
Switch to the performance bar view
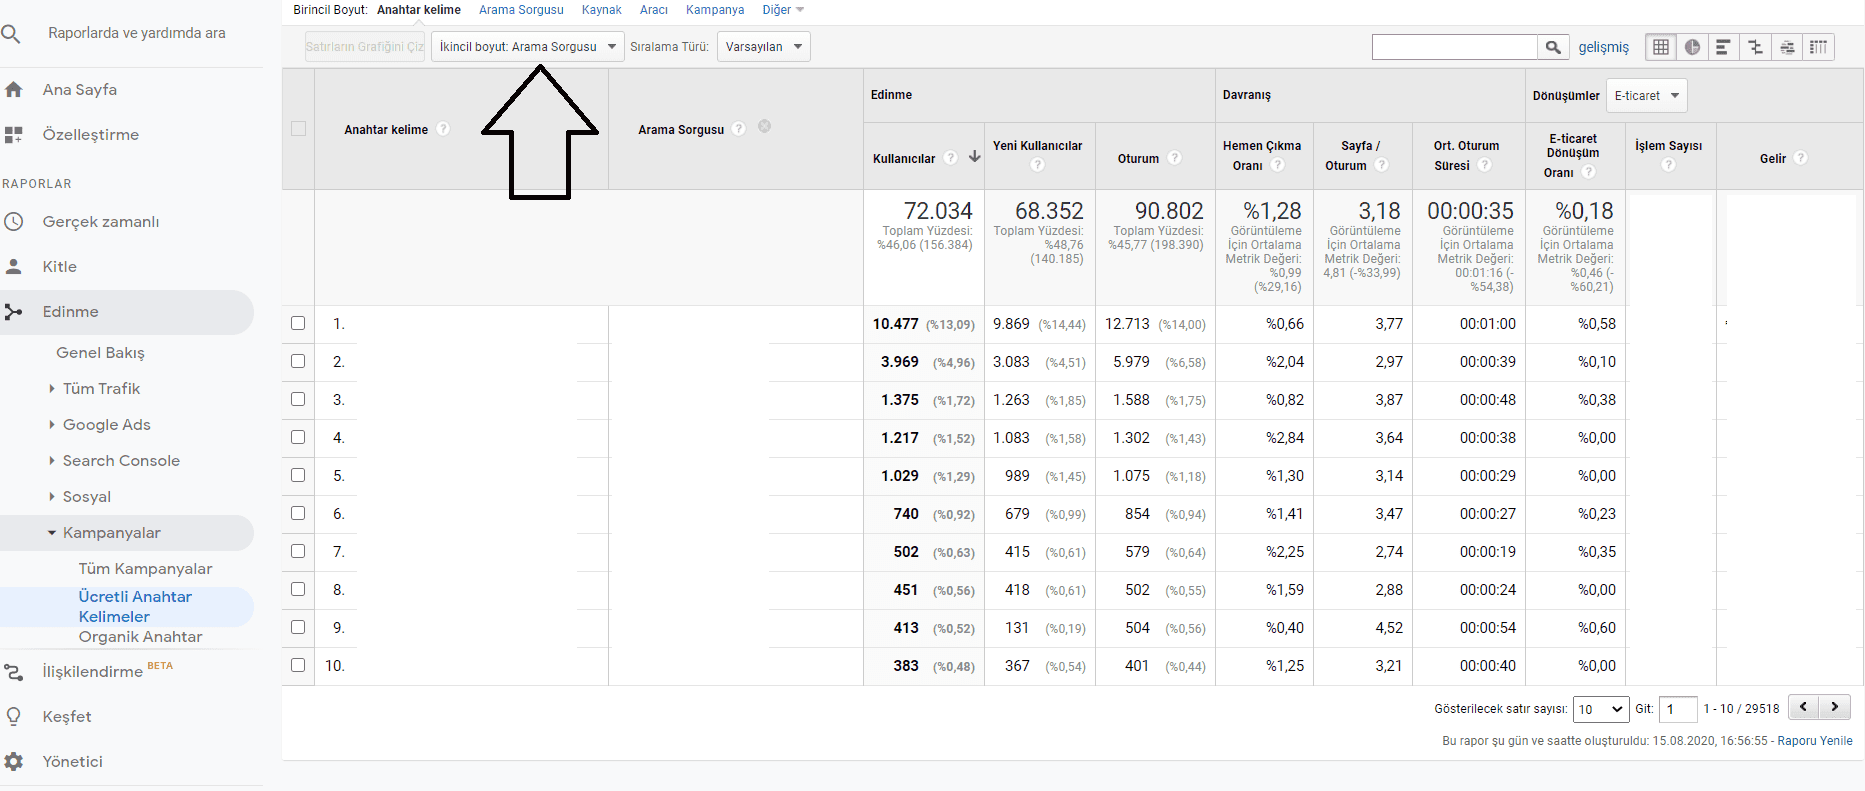[x=1723, y=47]
